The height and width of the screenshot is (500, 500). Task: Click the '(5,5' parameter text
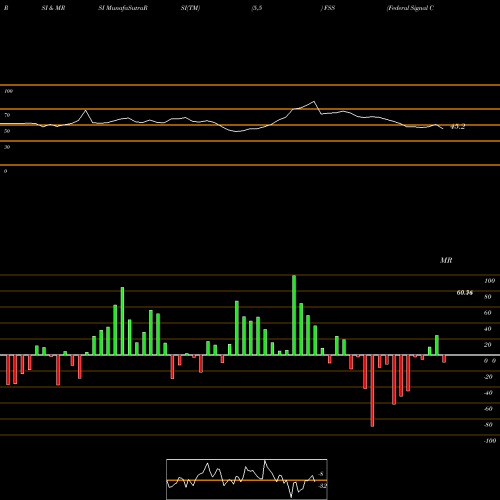coord(257,8)
